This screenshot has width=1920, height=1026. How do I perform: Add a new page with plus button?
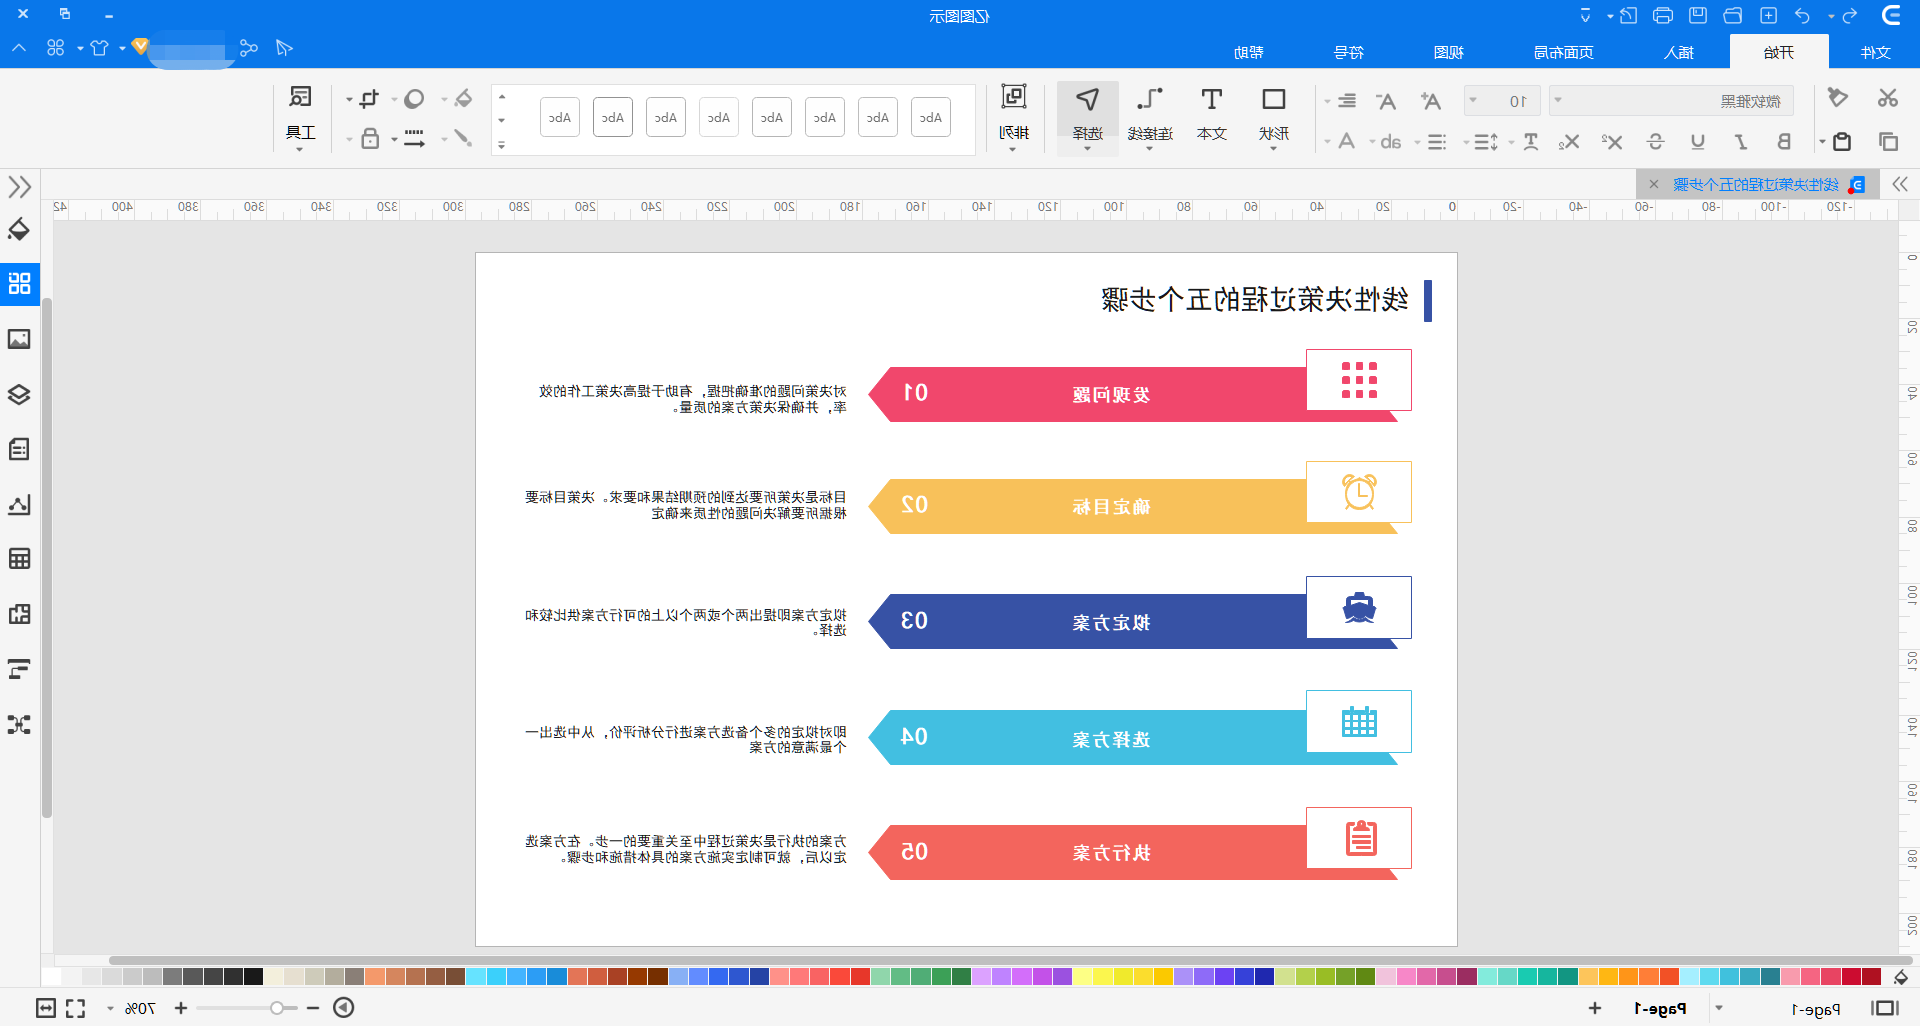tap(1595, 1008)
